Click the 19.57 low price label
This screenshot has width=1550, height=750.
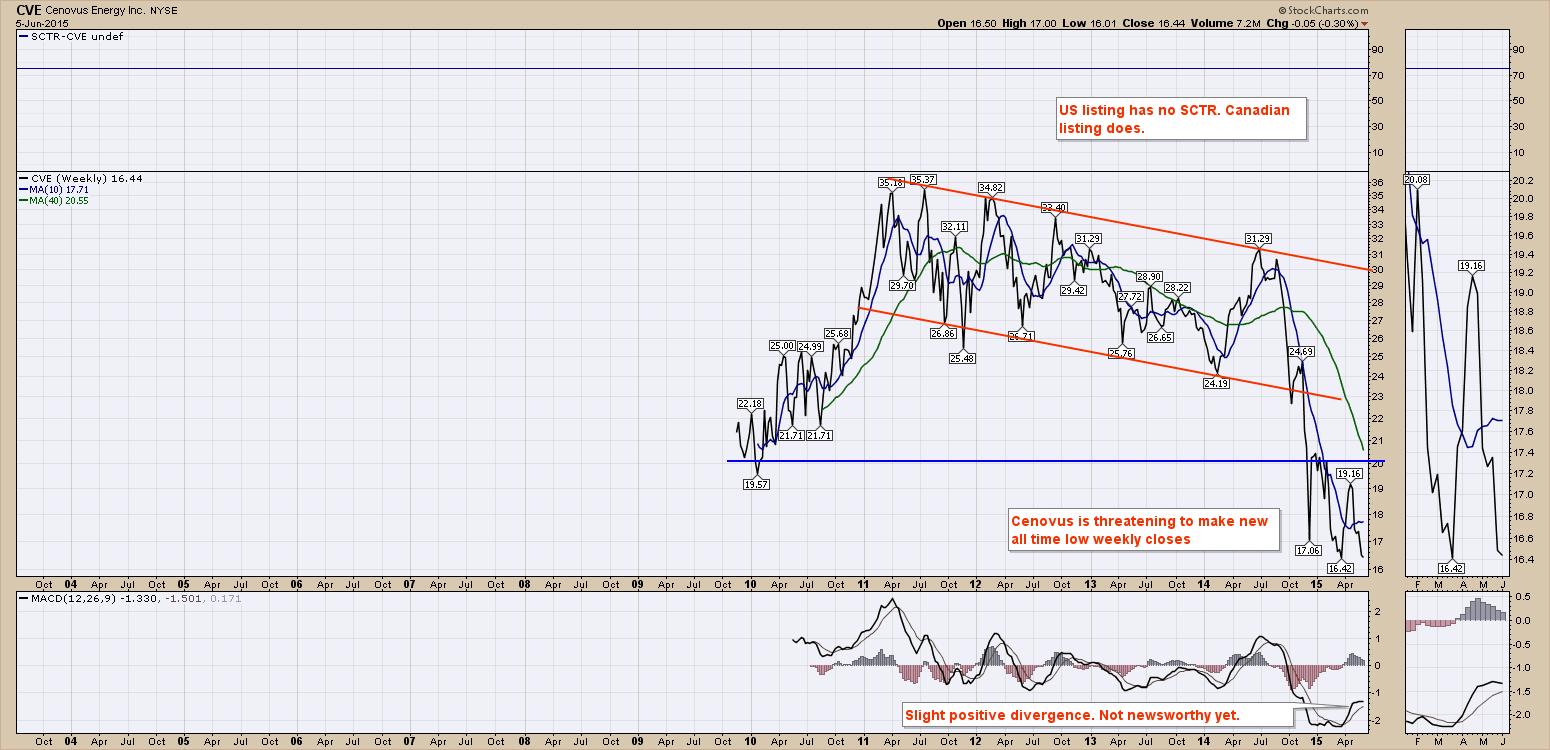[x=757, y=484]
